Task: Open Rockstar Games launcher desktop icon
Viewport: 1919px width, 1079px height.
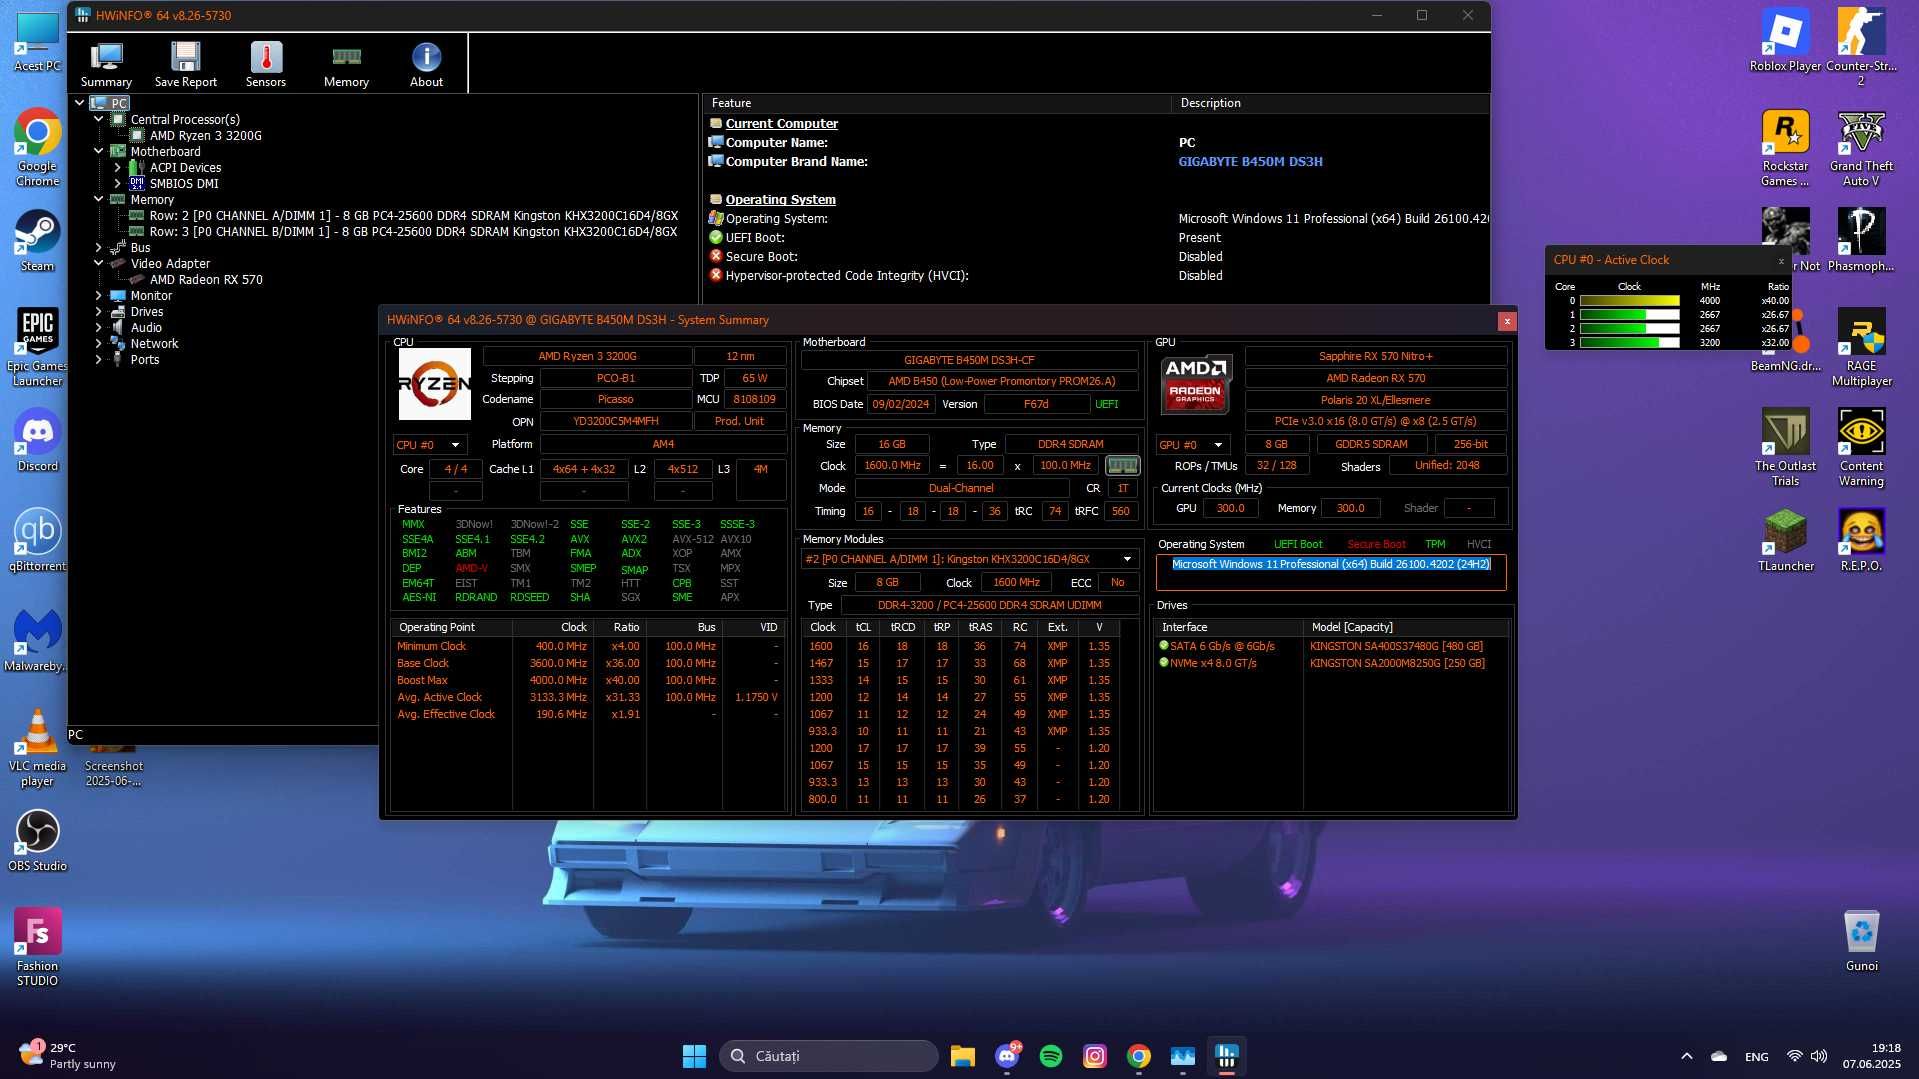Action: (x=1785, y=147)
